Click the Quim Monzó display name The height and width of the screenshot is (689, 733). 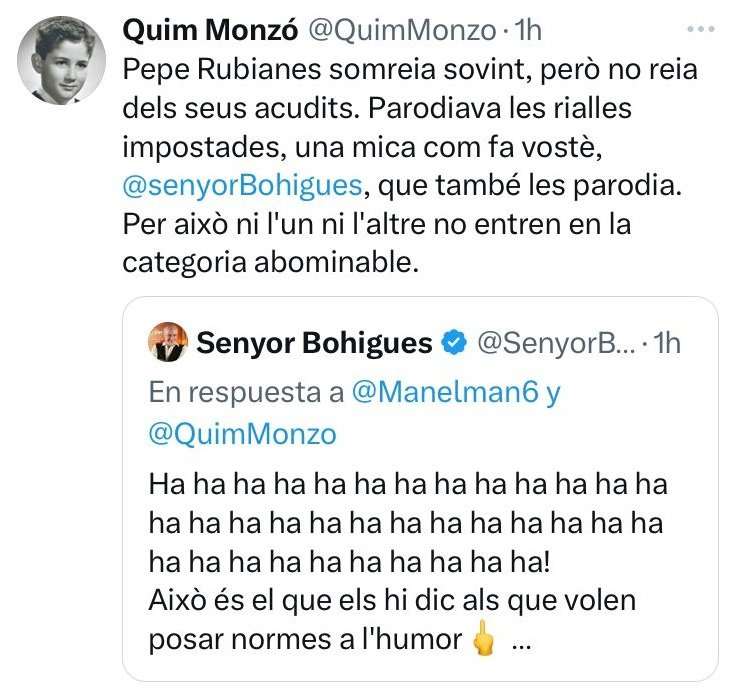click(x=209, y=31)
